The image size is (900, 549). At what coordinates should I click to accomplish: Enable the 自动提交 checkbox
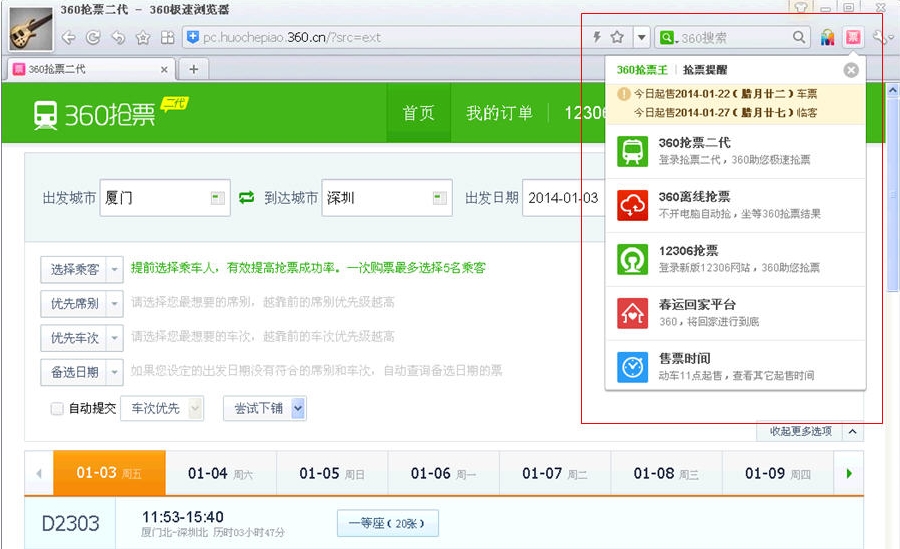pyautogui.click(x=57, y=408)
